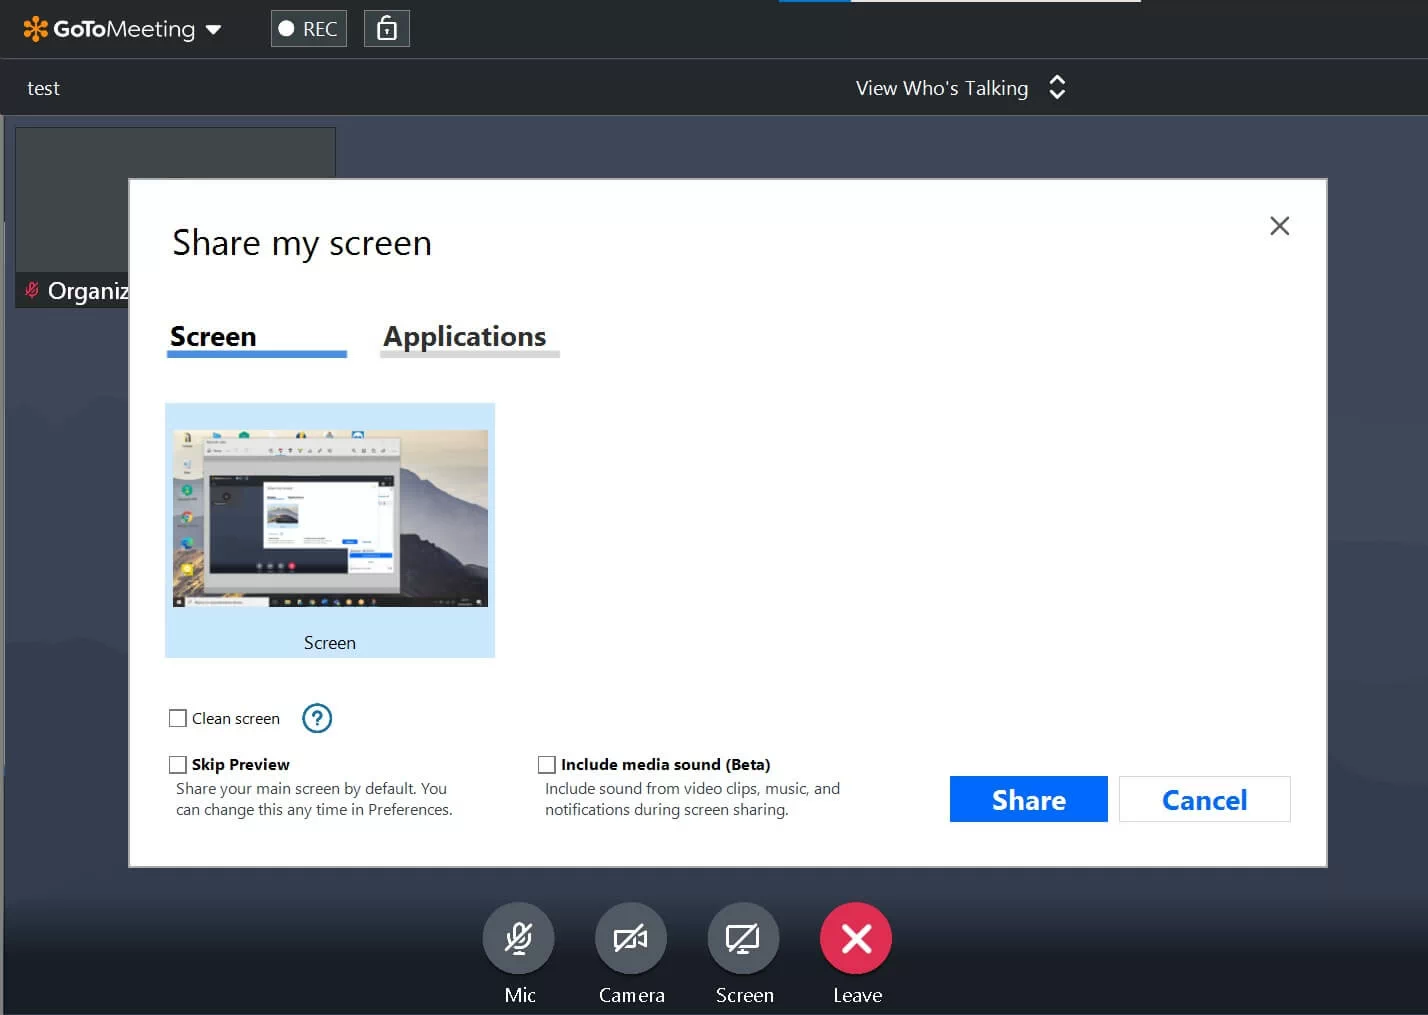Screen dimensions: 1428x1015
Task: Turn on the Camera
Action: coord(631,938)
